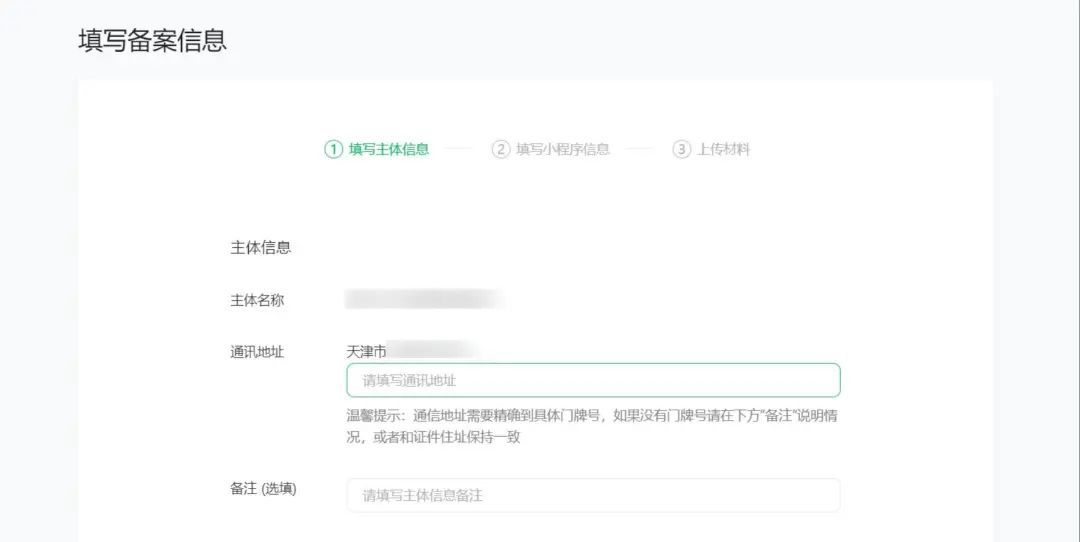Viewport: 1080px width, 542px height.
Task: Click the 通讯地址 label
Action: pos(257,352)
